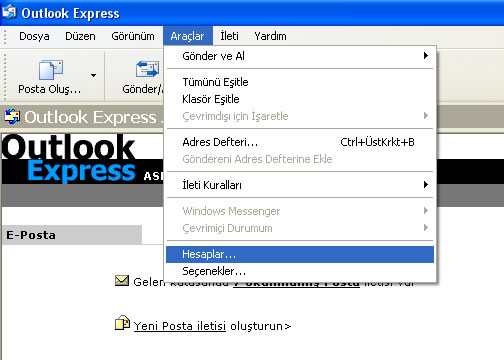Open the Dosya menu

click(x=34, y=36)
